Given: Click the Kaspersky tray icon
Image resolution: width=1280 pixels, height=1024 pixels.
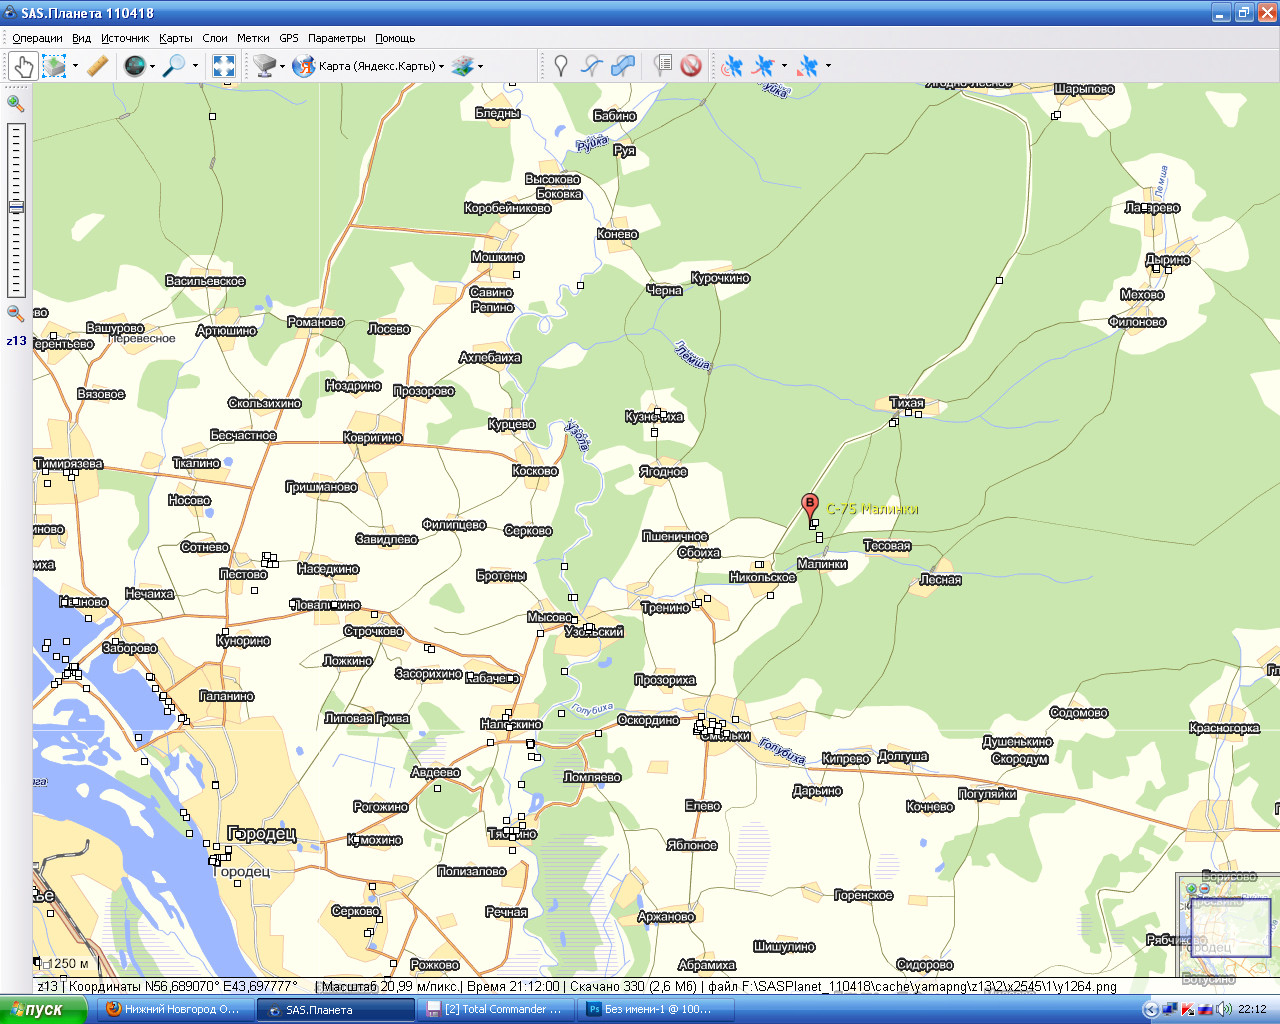Looking at the screenshot, I should point(1188,1009).
